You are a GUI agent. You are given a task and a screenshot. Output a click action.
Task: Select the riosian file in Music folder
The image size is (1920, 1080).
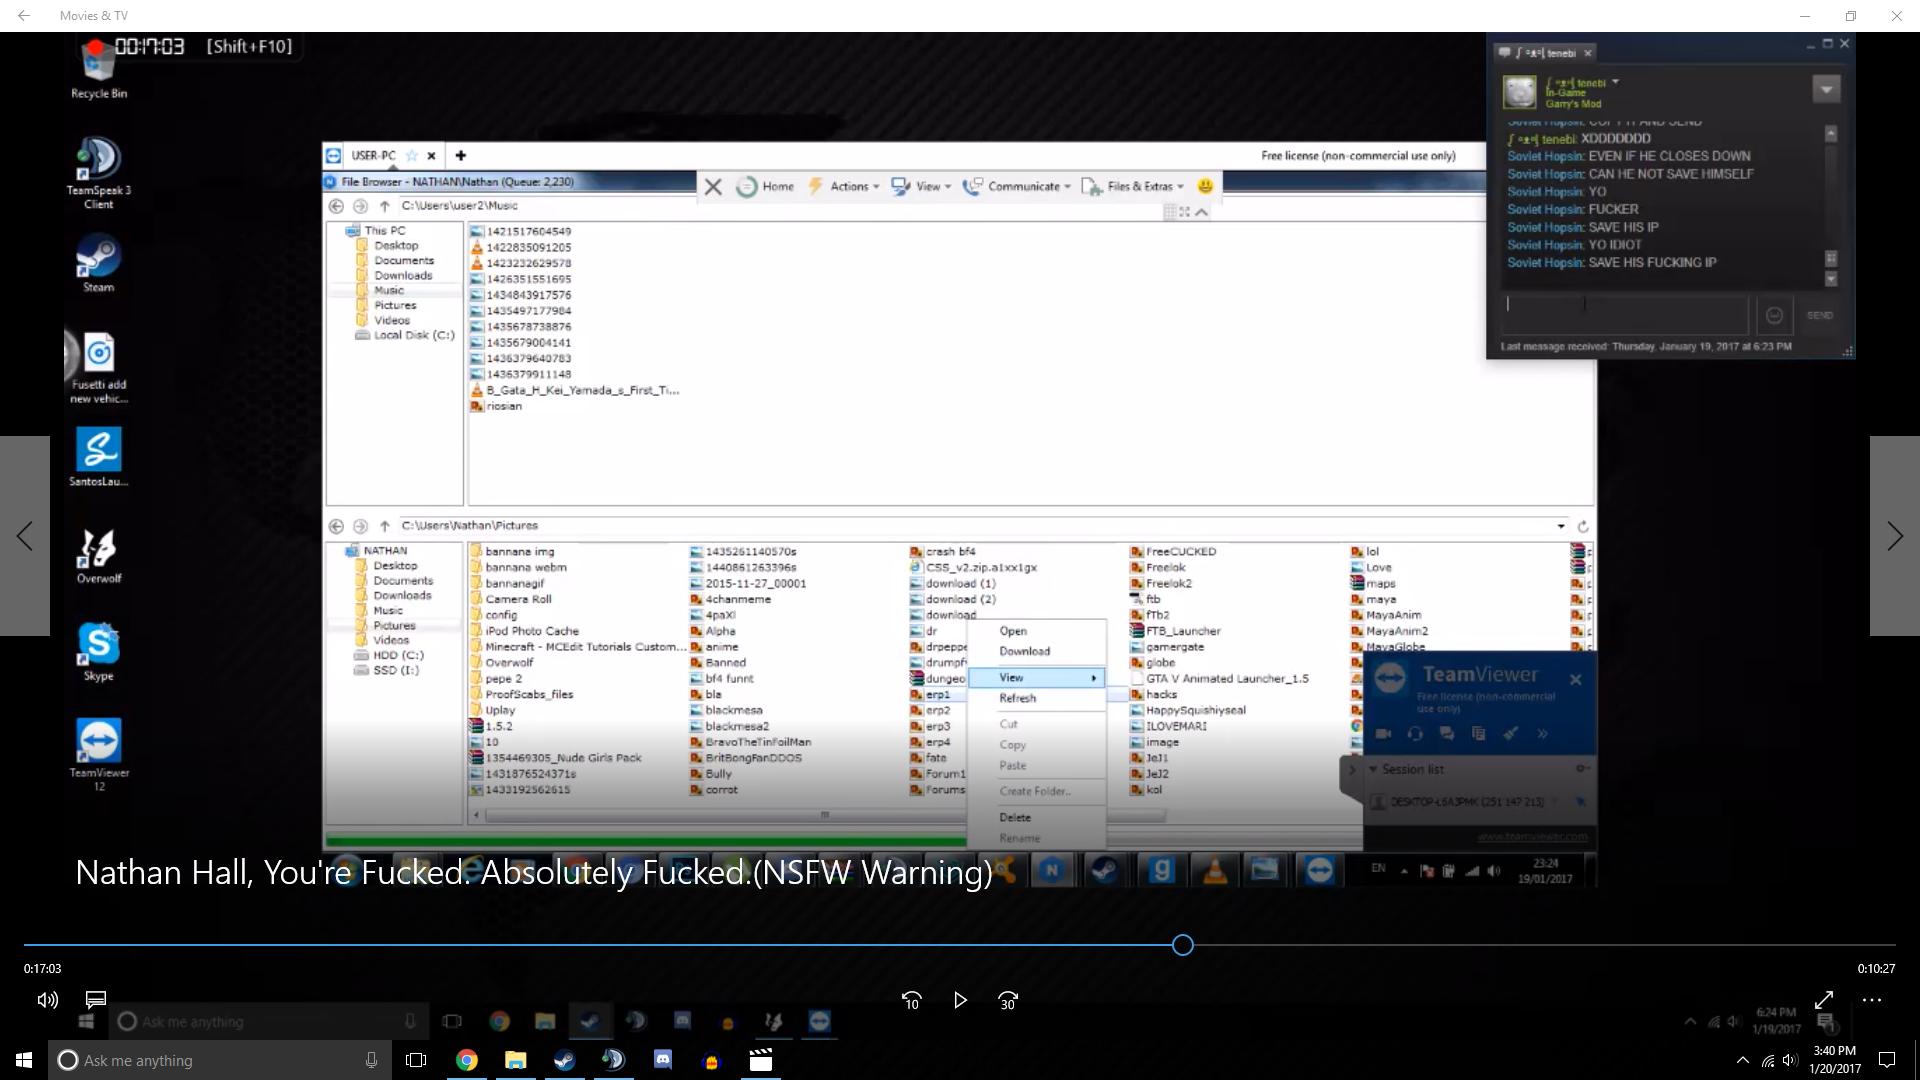496,407
